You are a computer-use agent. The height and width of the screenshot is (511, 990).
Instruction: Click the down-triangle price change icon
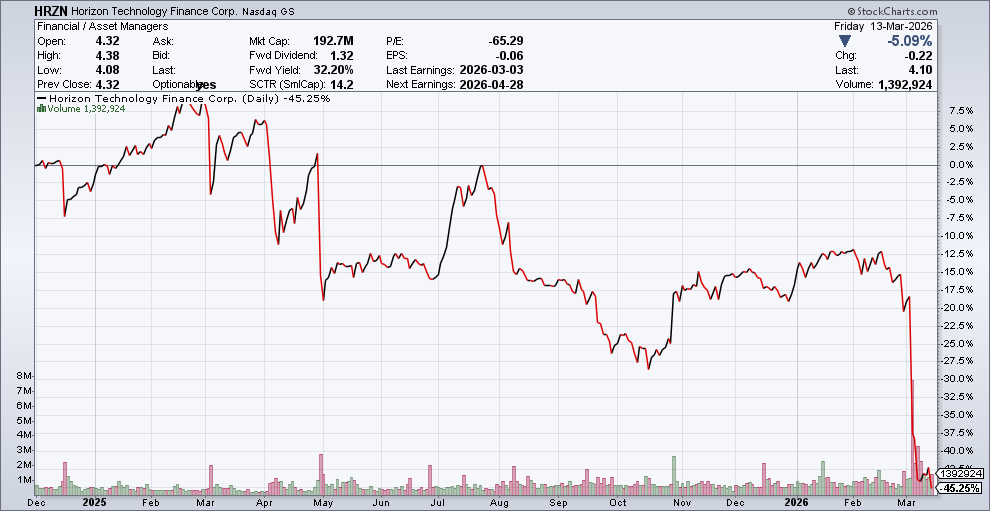(x=845, y=41)
